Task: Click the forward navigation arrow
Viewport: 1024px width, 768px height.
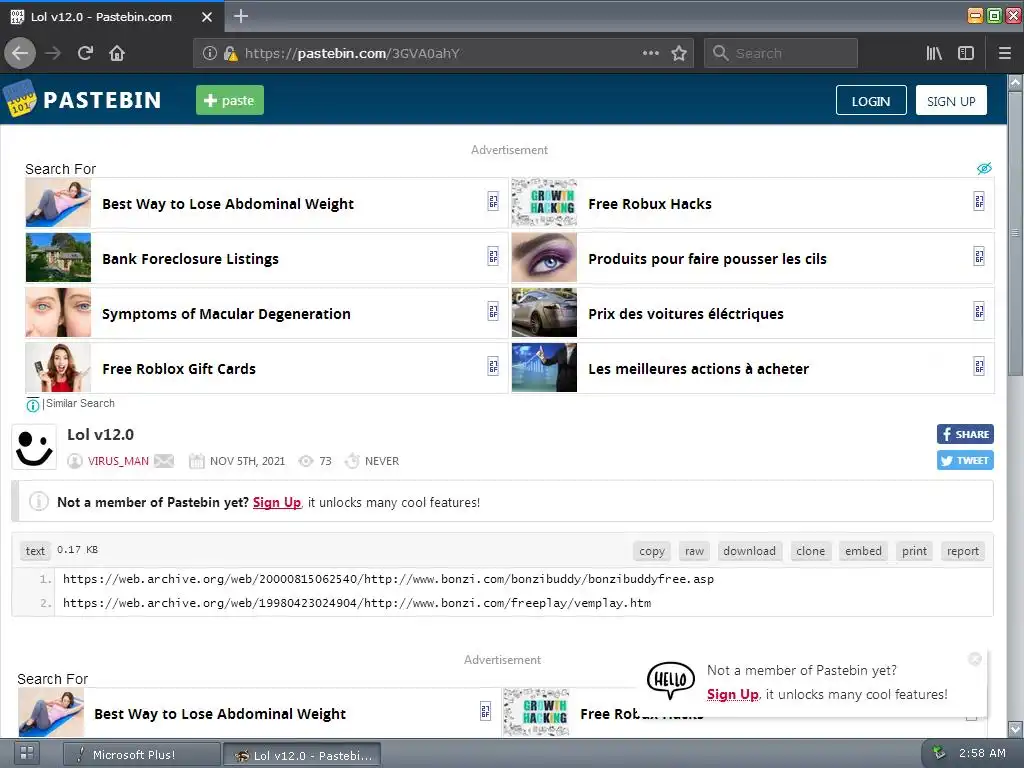Action: (53, 53)
